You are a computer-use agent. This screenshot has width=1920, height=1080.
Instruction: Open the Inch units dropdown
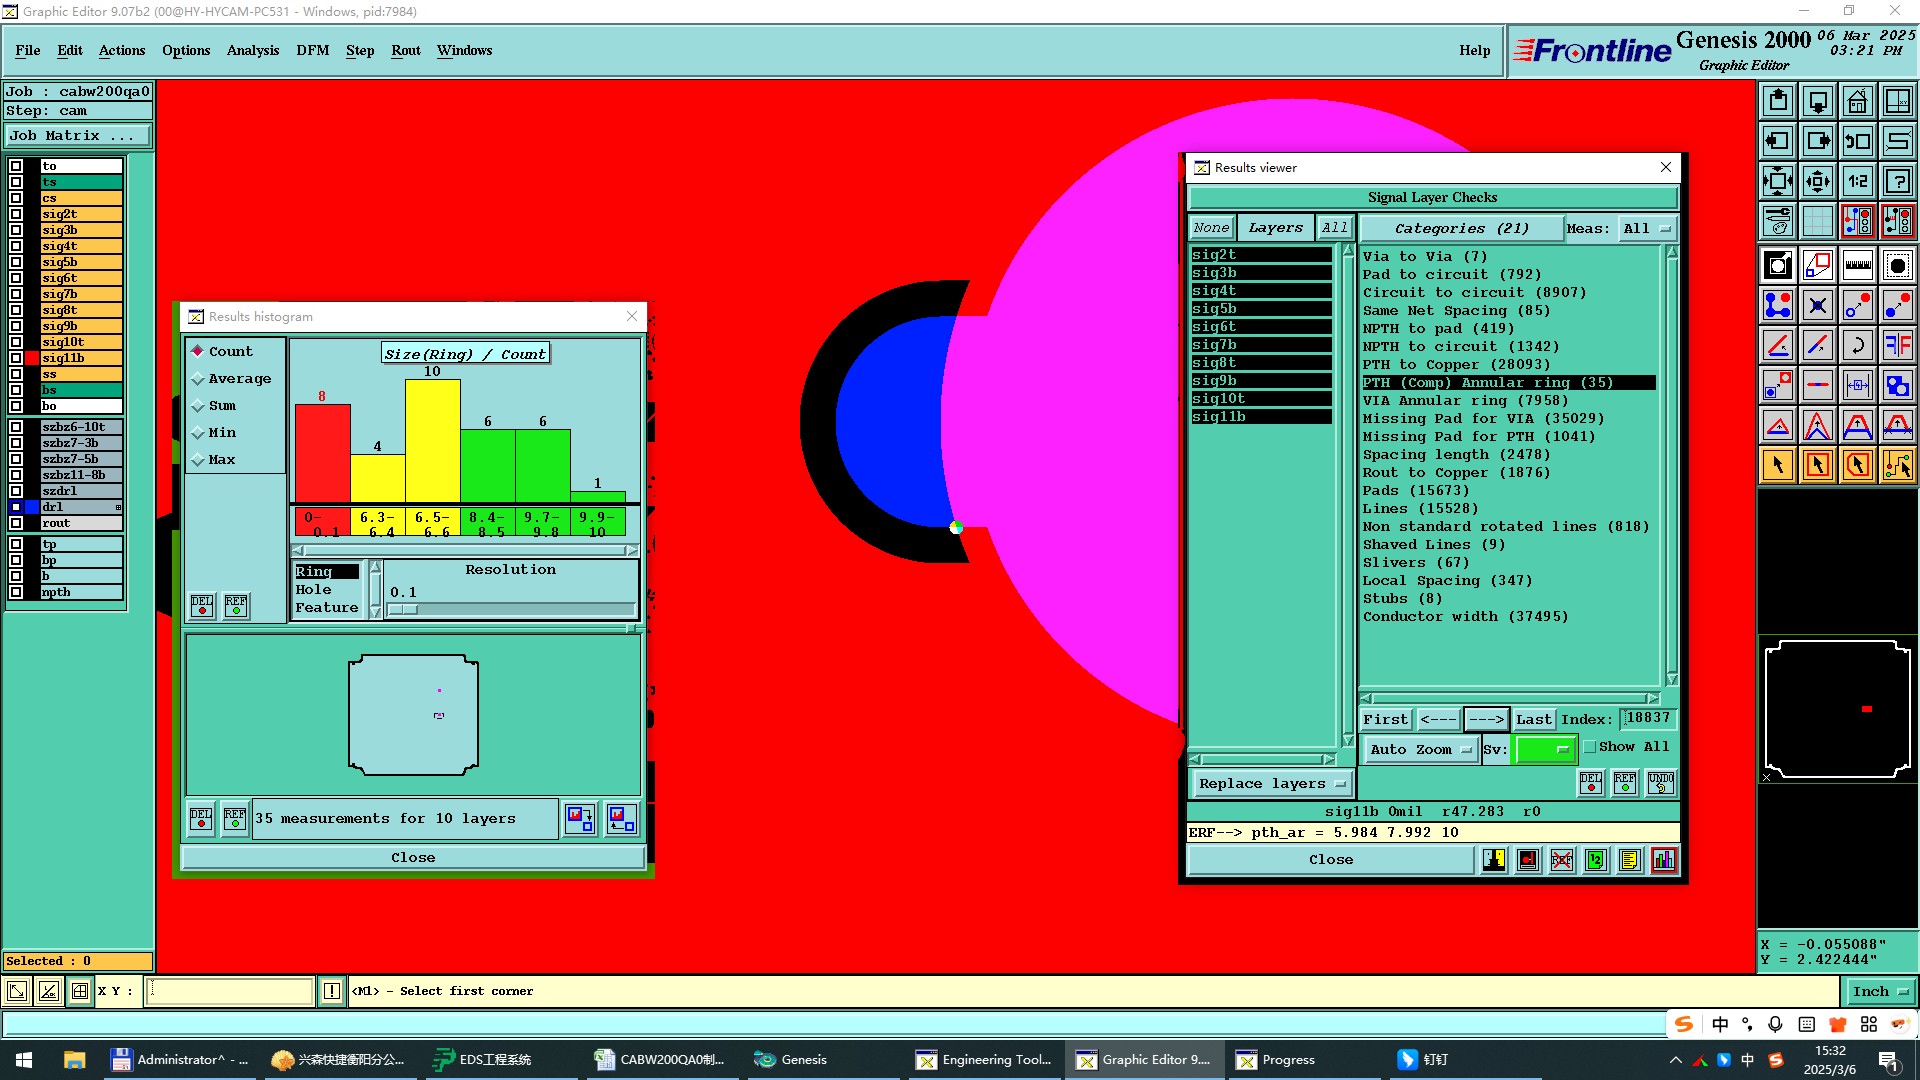[x=1879, y=991]
